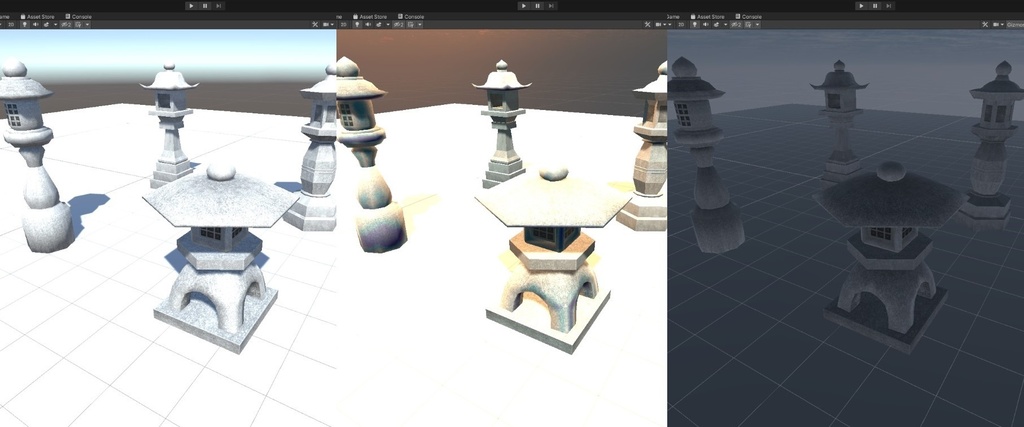Viewport: 1024px width, 427px height.
Task: Click scene camera icon in orange-sky scene toolbar
Action: point(658,24)
